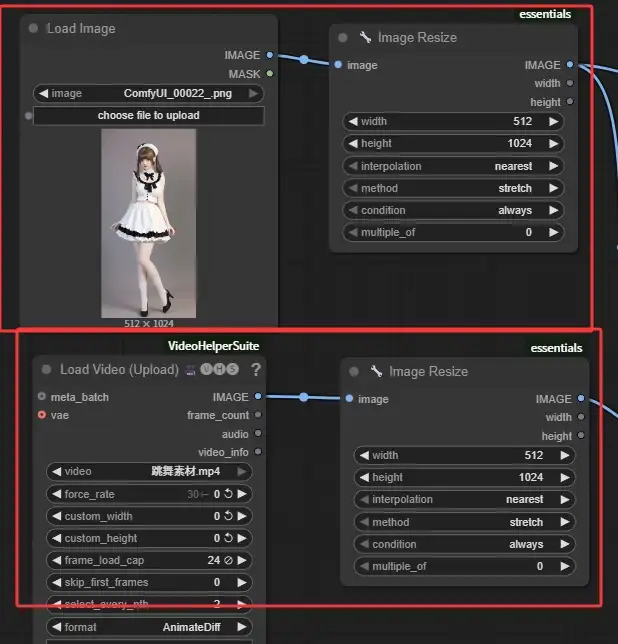Click the reset icon beside force_rate value

pos(227,494)
